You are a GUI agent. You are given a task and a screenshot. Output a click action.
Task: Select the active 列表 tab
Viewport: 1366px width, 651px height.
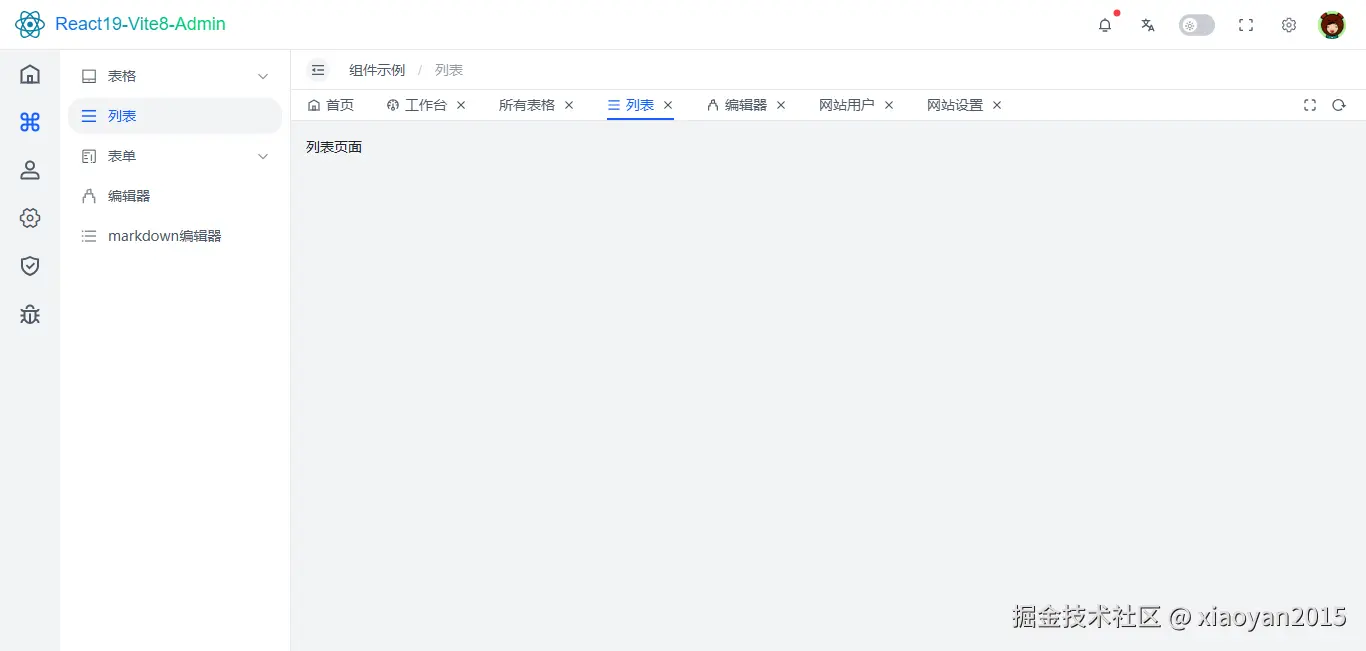(631, 105)
